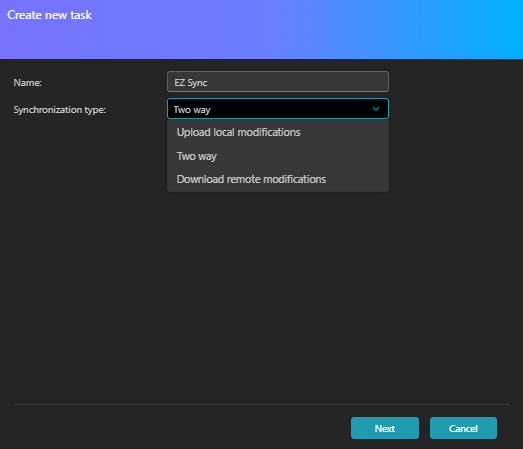
Task: Click the gradient header banner
Action: [262, 29]
